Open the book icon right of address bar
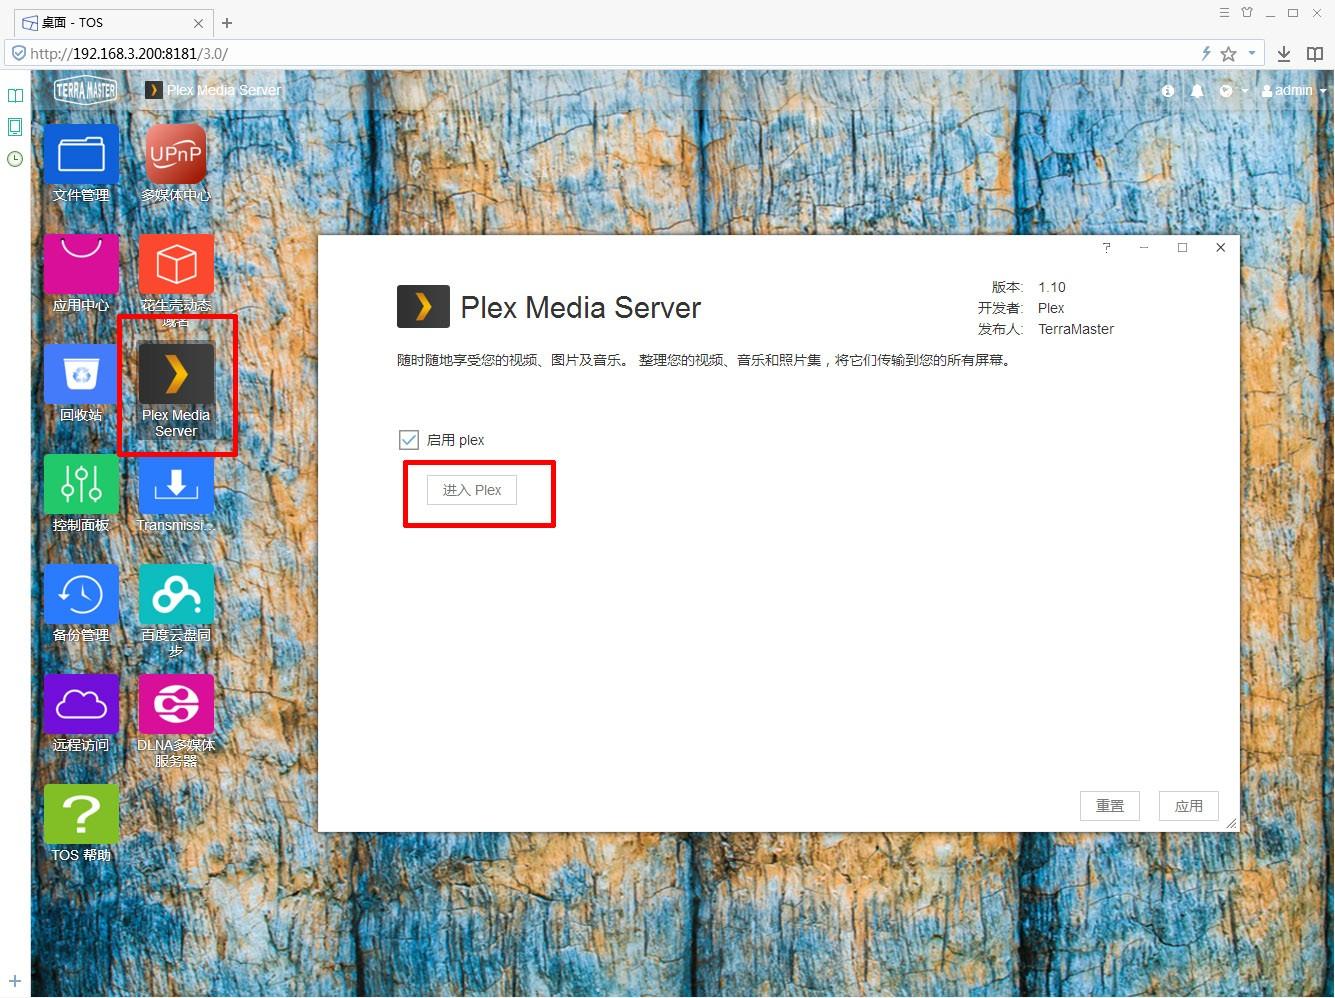The image size is (1335, 998). (x=1315, y=54)
